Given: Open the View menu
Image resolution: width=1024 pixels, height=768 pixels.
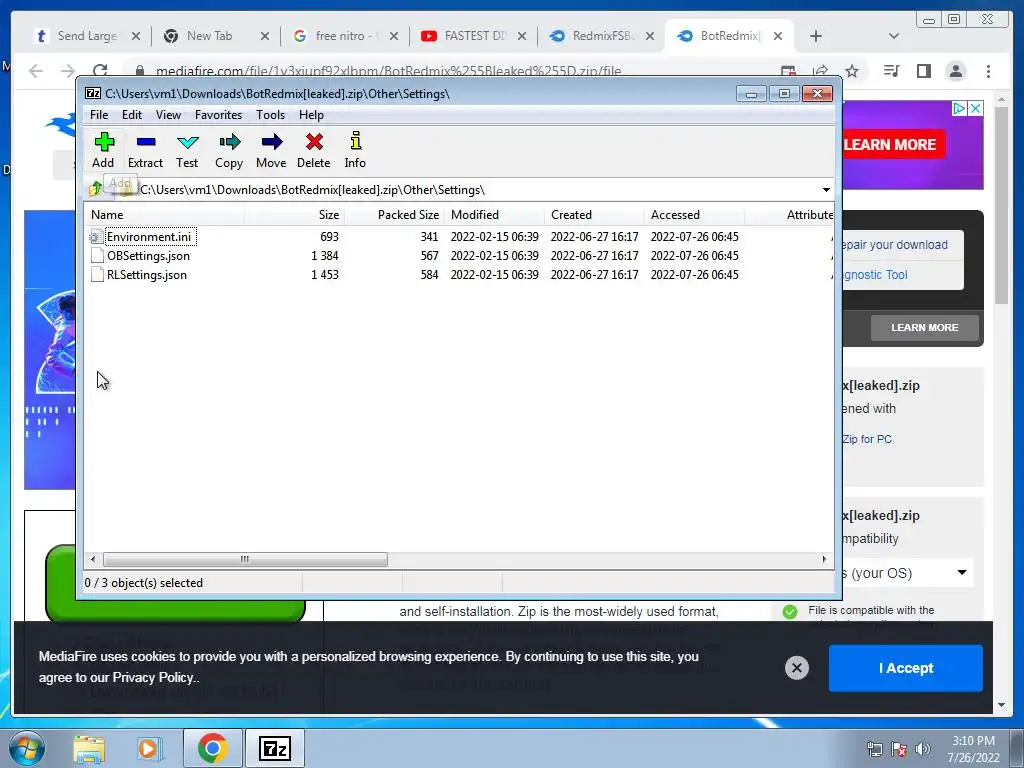Looking at the screenshot, I should (x=168, y=115).
